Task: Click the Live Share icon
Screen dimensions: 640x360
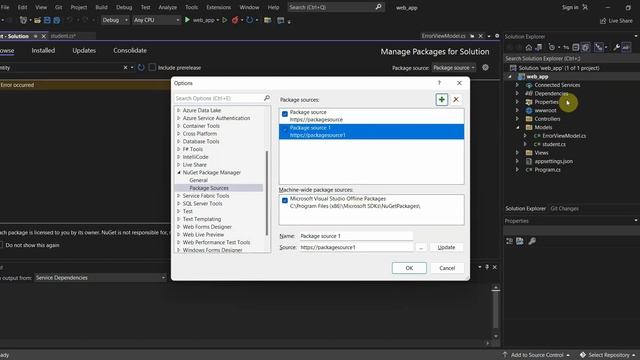Action: pyautogui.click(x=603, y=20)
